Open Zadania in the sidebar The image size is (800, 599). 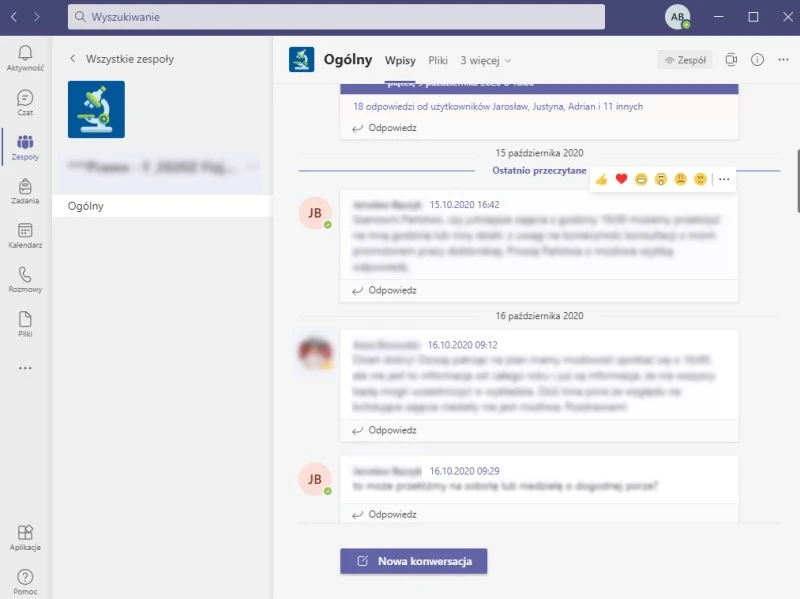[x=25, y=190]
